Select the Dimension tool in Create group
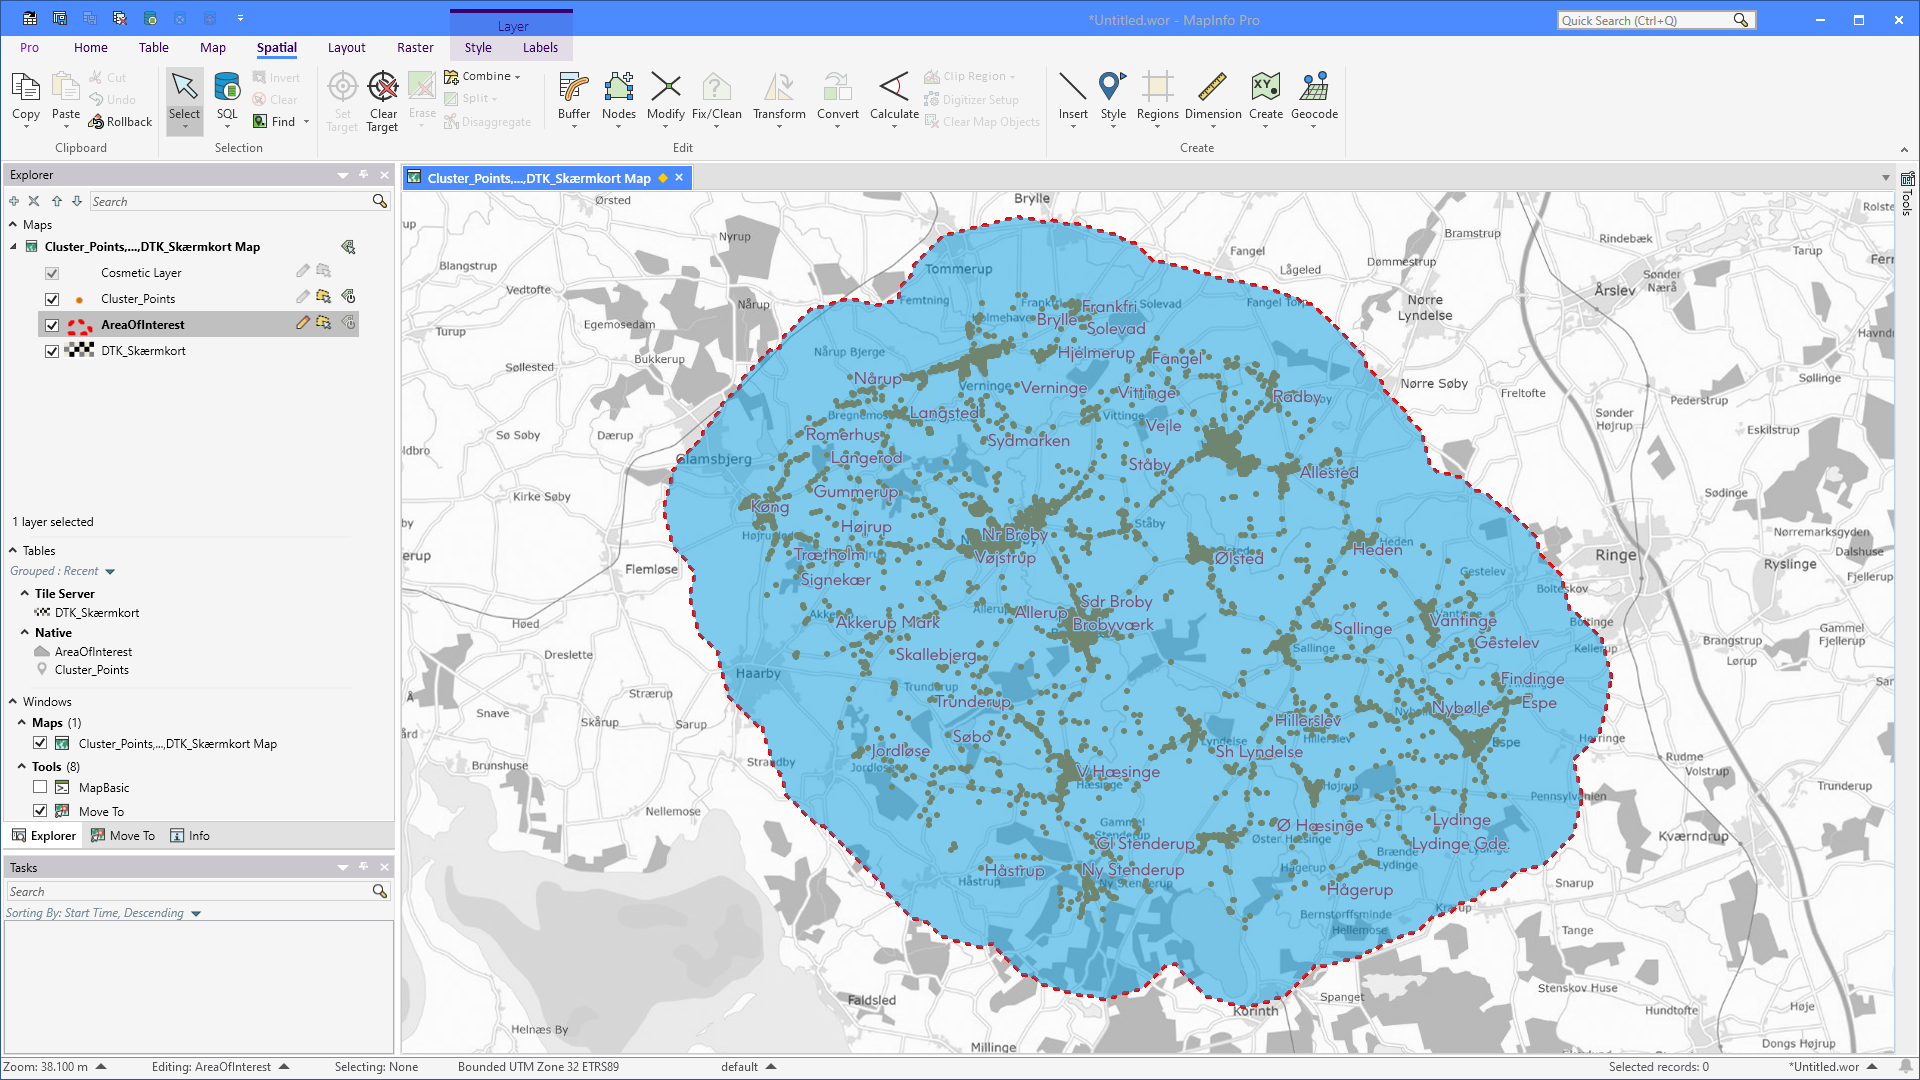This screenshot has width=1920, height=1080. (x=1213, y=99)
